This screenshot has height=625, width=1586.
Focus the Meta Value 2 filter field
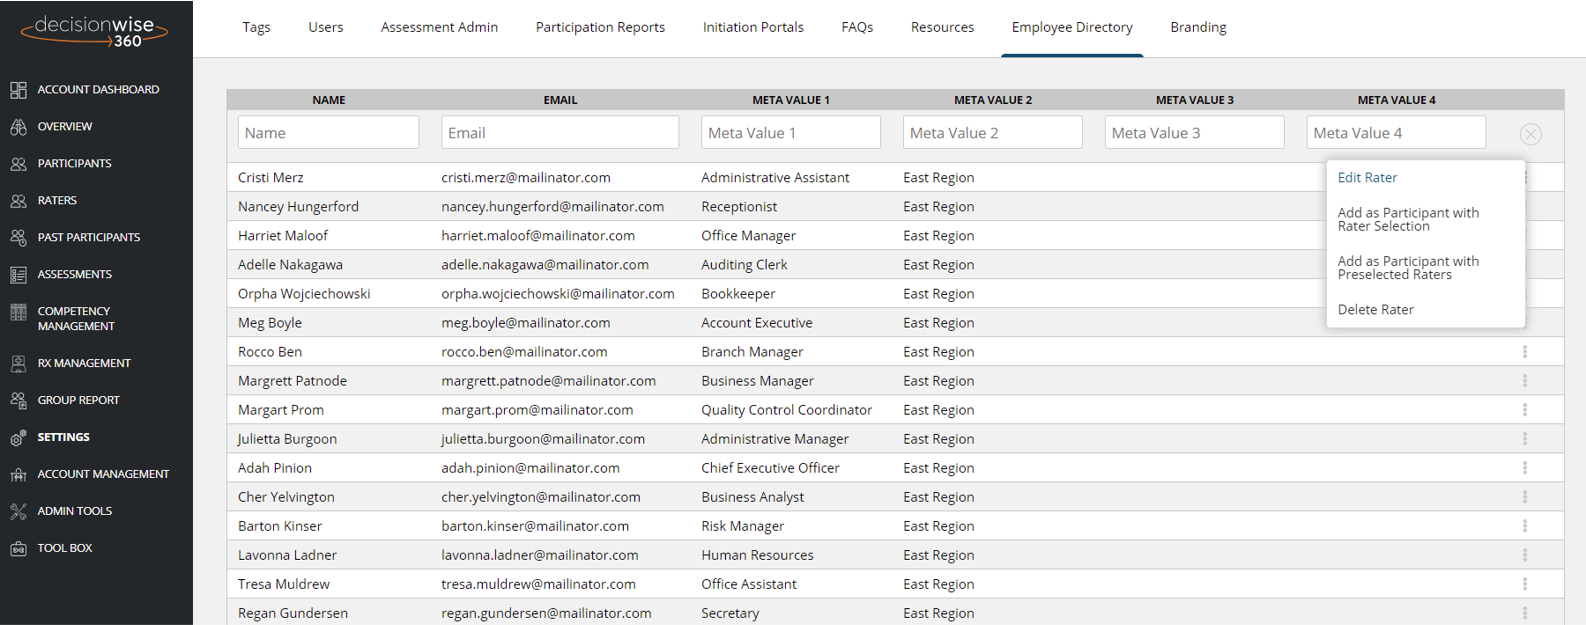tap(993, 132)
